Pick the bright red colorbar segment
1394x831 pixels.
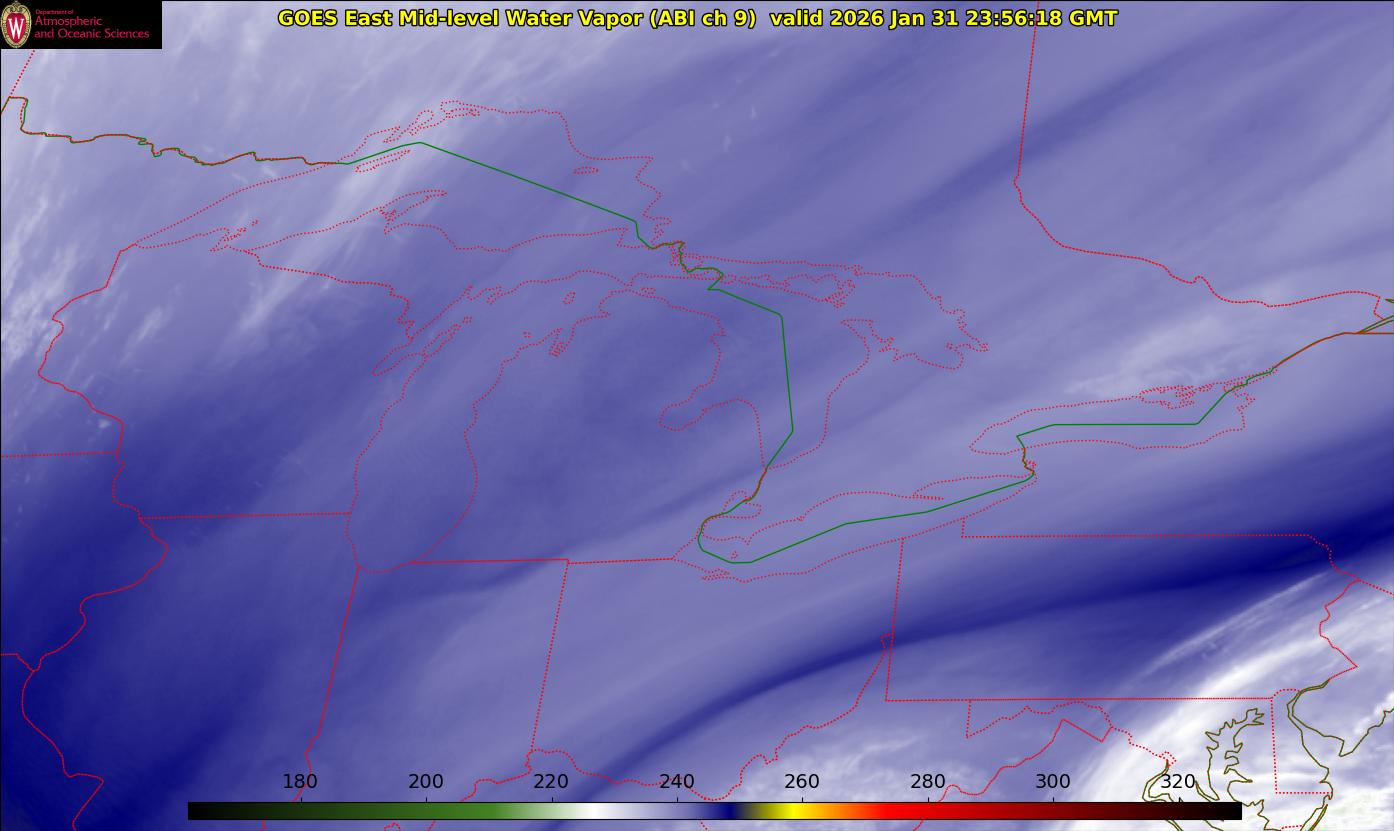(900, 811)
